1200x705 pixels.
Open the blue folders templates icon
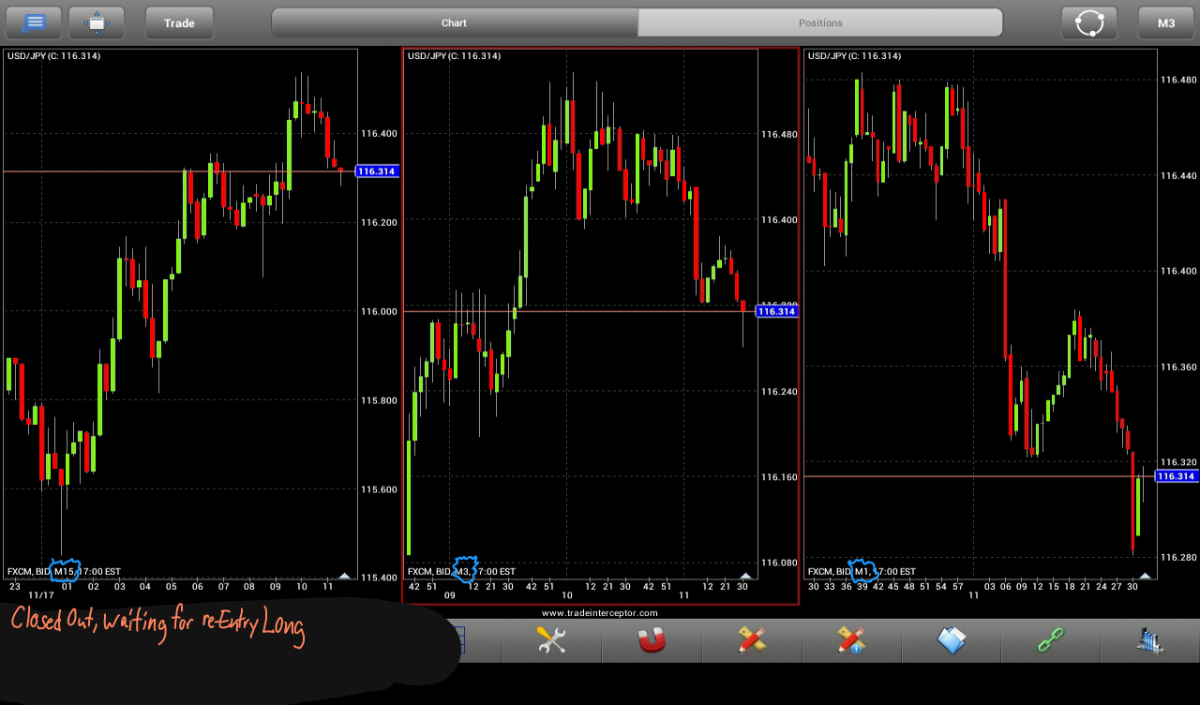point(951,640)
